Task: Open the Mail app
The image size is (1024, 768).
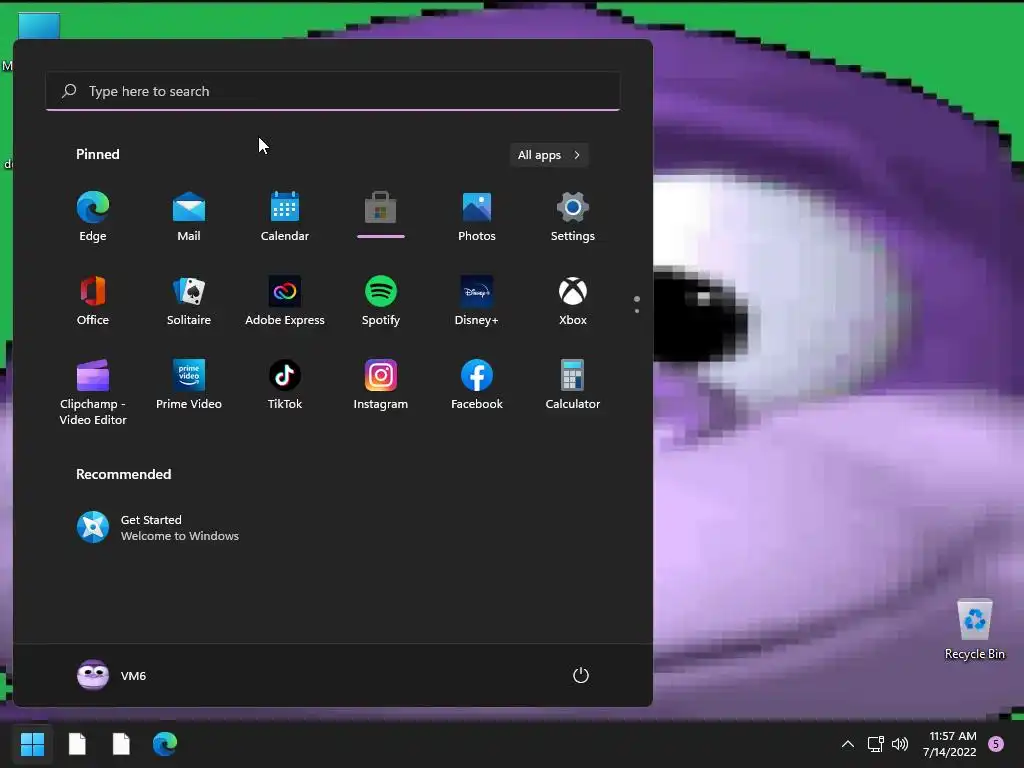Action: pyautogui.click(x=189, y=217)
